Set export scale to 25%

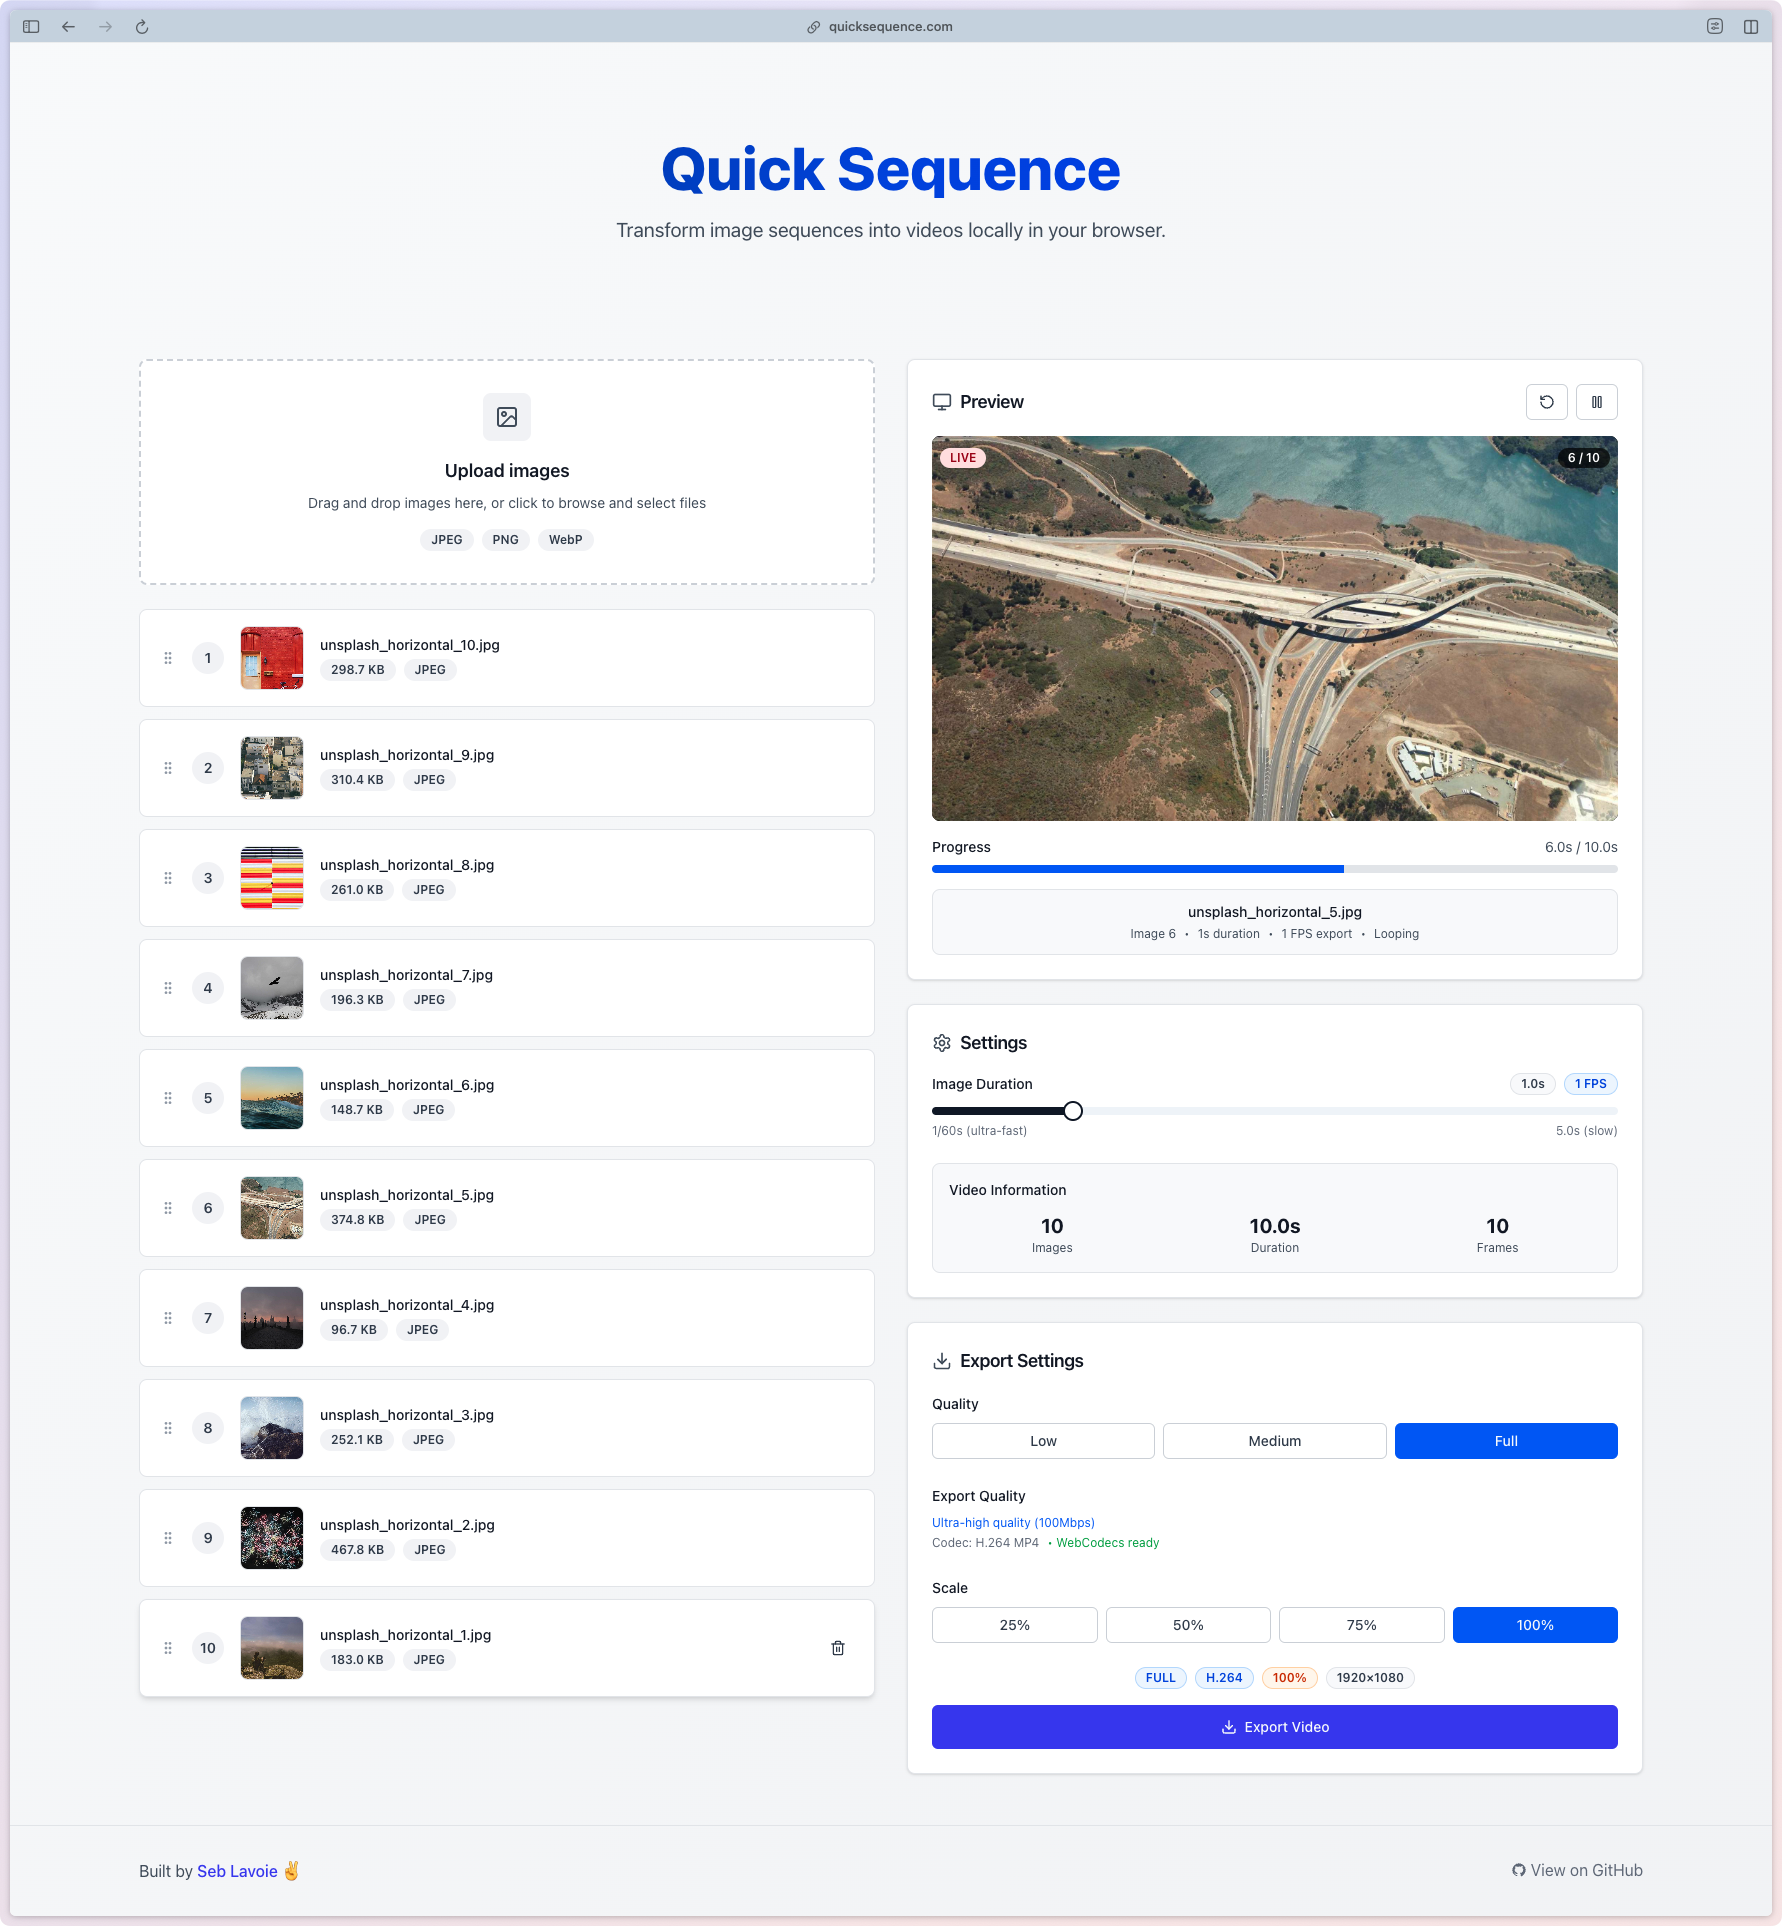tap(1014, 1625)
